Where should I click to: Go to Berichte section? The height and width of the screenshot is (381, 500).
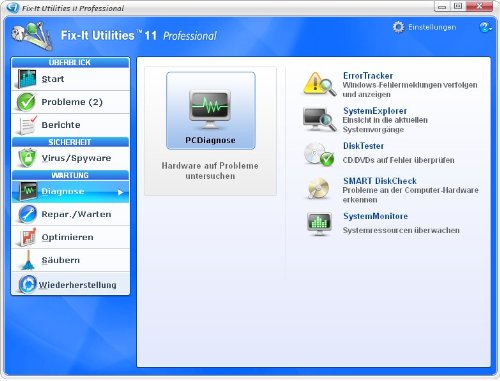point(71,125)
